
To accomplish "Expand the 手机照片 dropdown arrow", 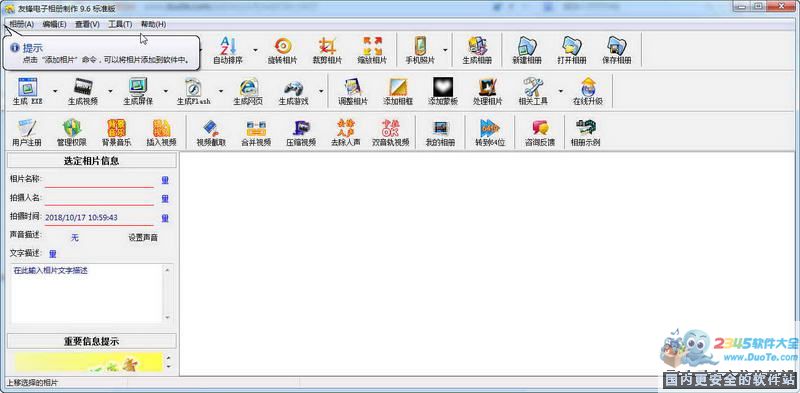I will [x=445, y=50].
